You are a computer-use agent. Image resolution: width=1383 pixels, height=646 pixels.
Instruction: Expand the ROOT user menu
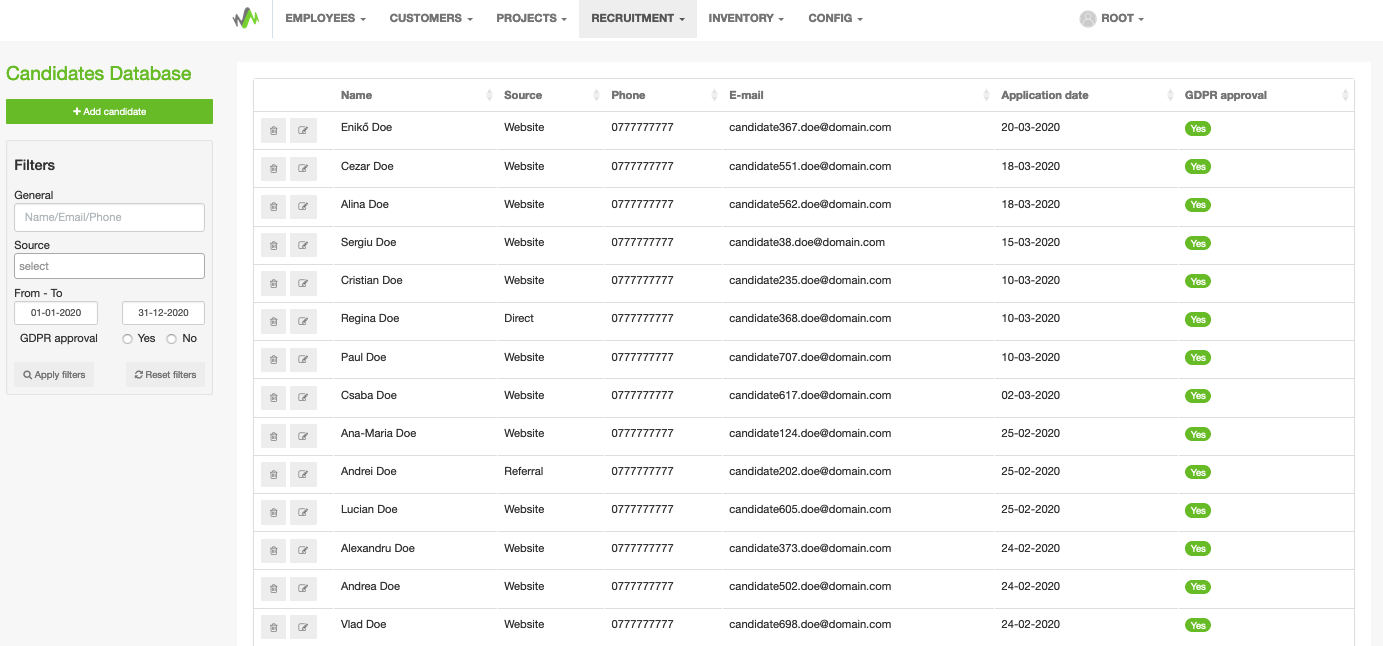[1112, 18]
